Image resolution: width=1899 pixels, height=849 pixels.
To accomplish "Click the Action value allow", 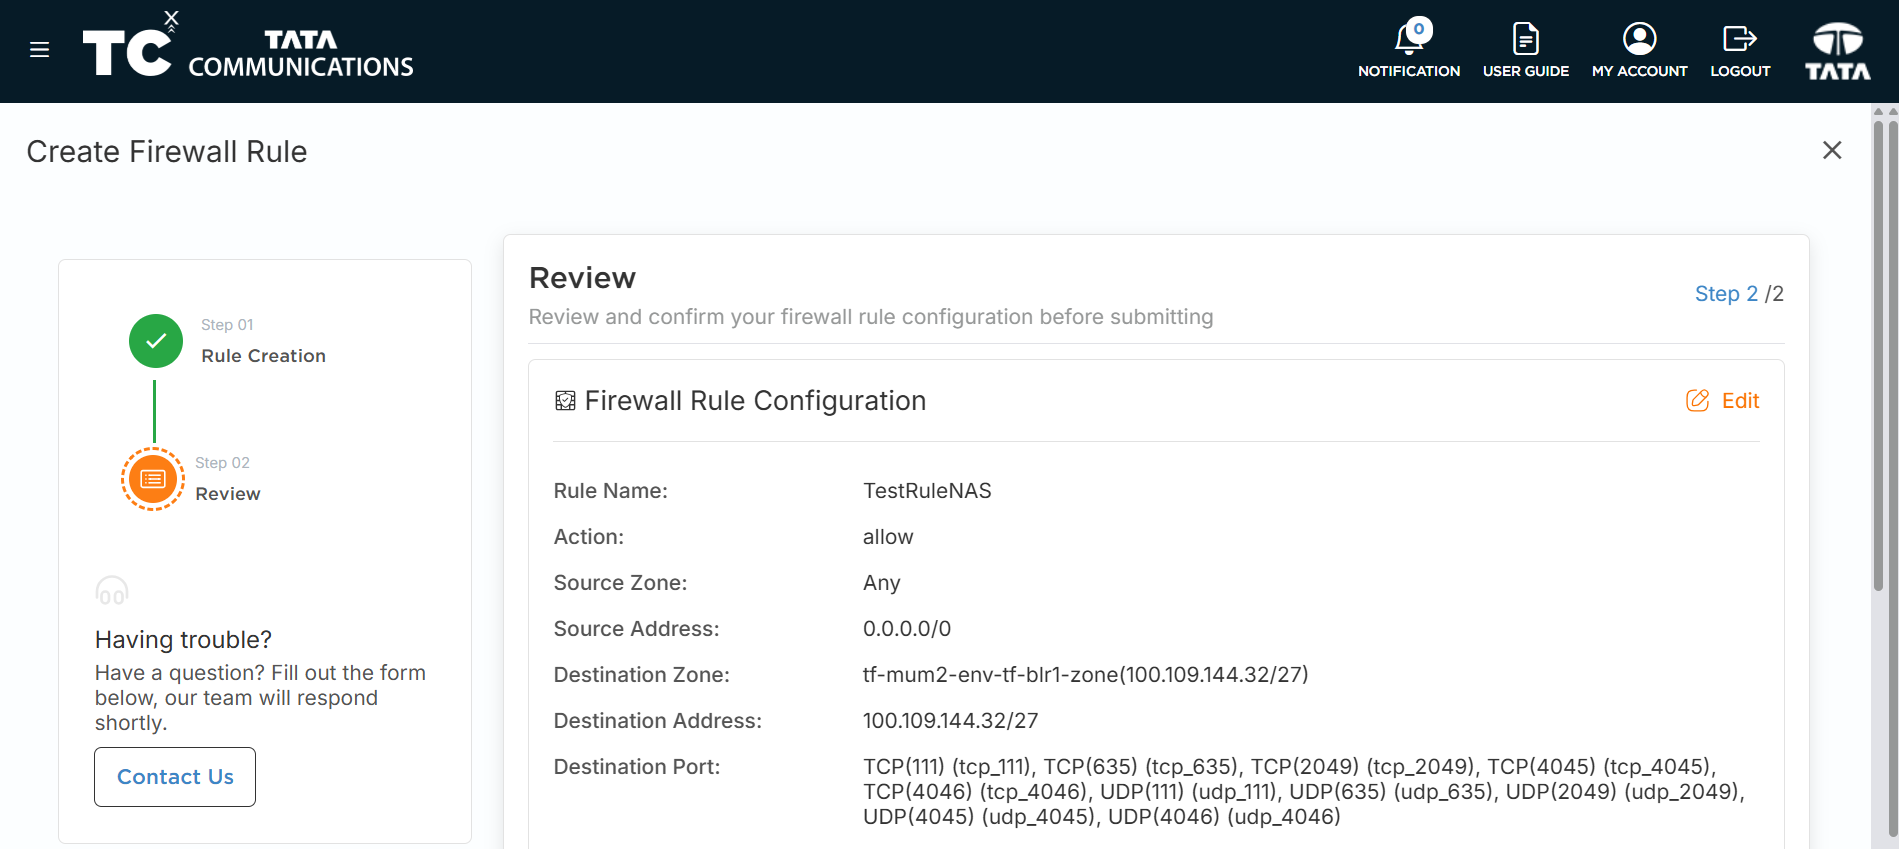I will click(888, 537).
